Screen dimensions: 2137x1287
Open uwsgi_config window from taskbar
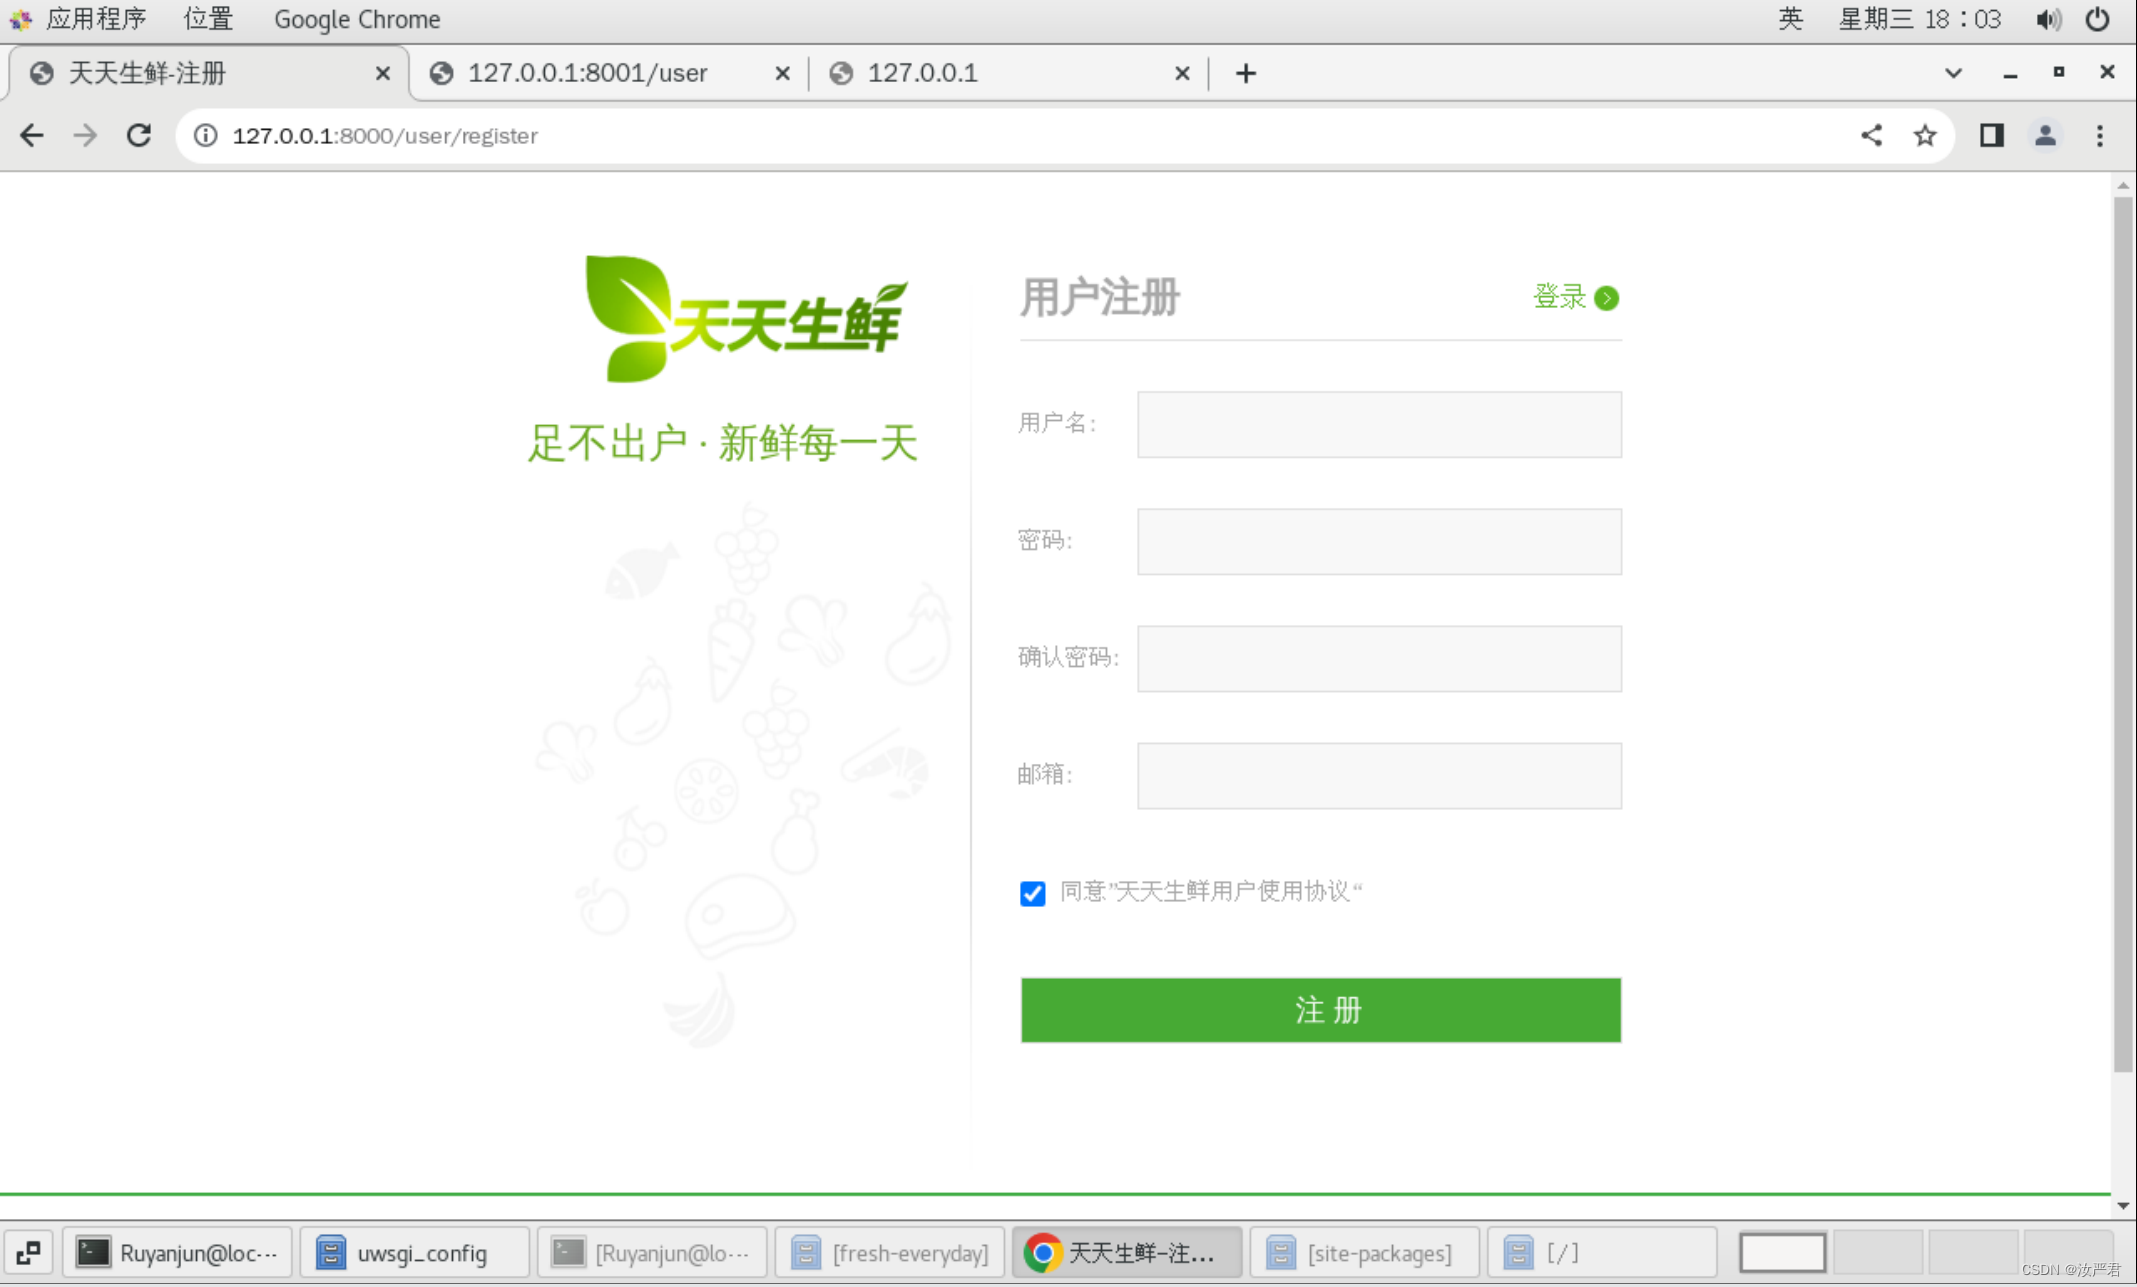(x=416, y=1252)
